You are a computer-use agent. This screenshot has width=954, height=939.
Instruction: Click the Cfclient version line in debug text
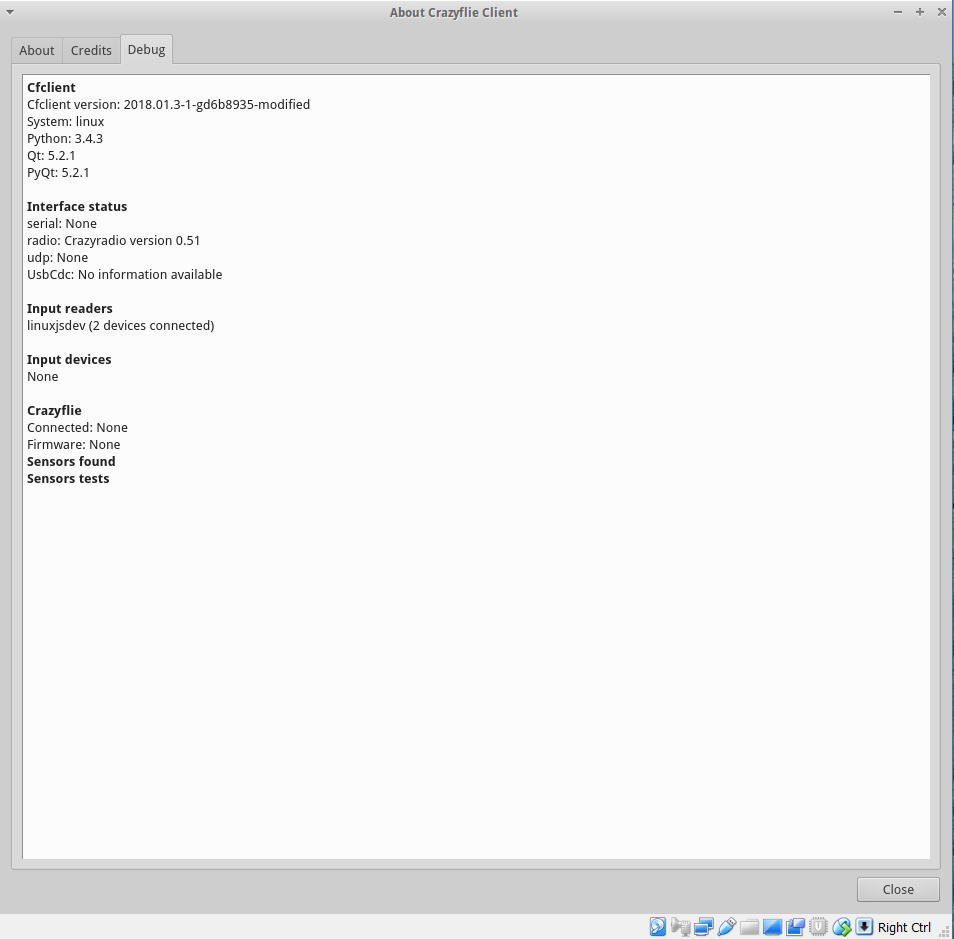coord(168,104)
